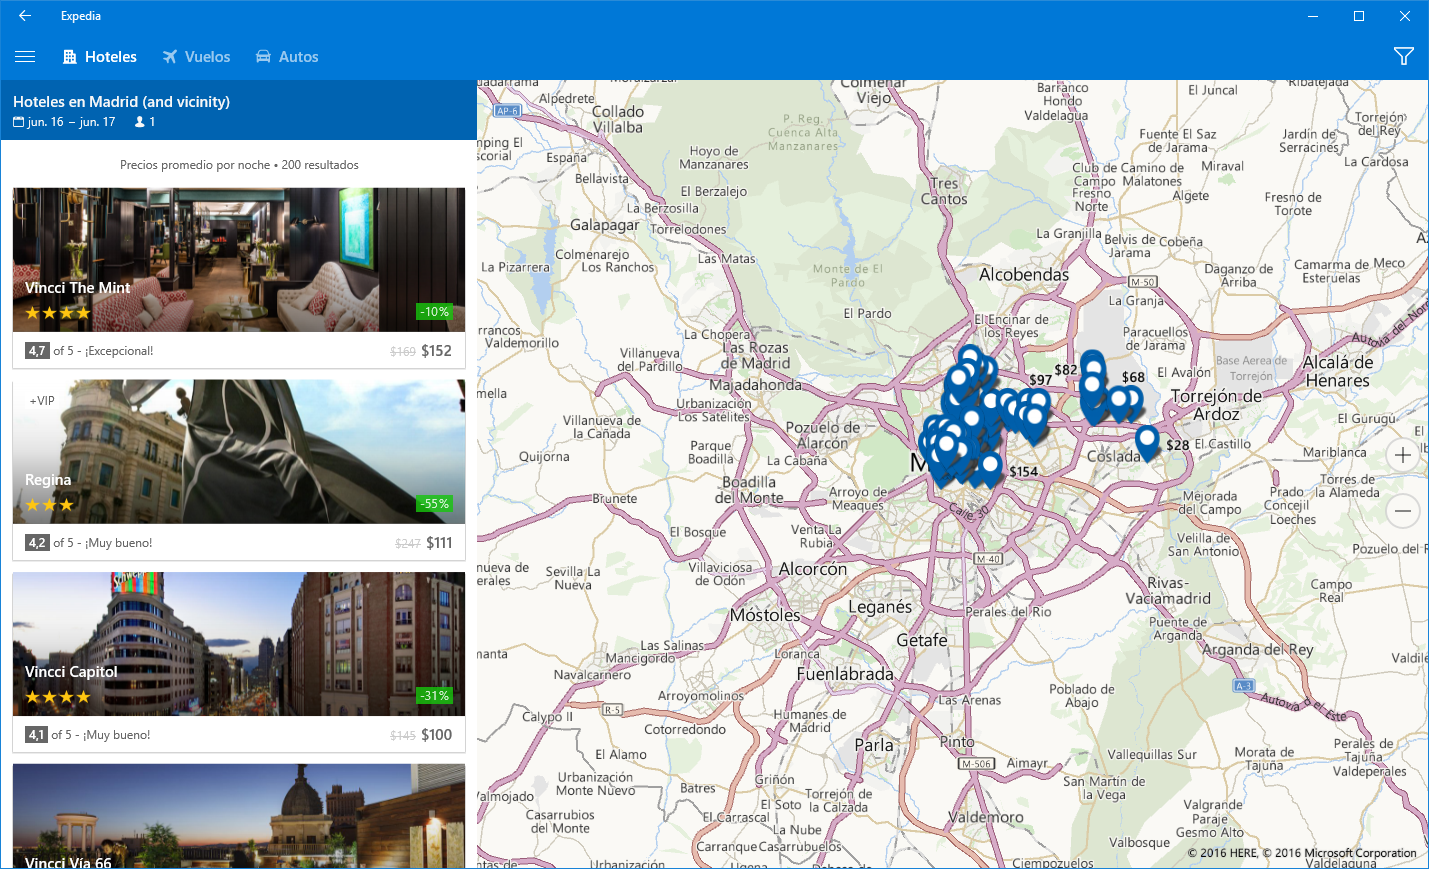Open the Vincci Via 66 listing
The height and width of the screenshot is (869, 1429).
coord(238,816)
